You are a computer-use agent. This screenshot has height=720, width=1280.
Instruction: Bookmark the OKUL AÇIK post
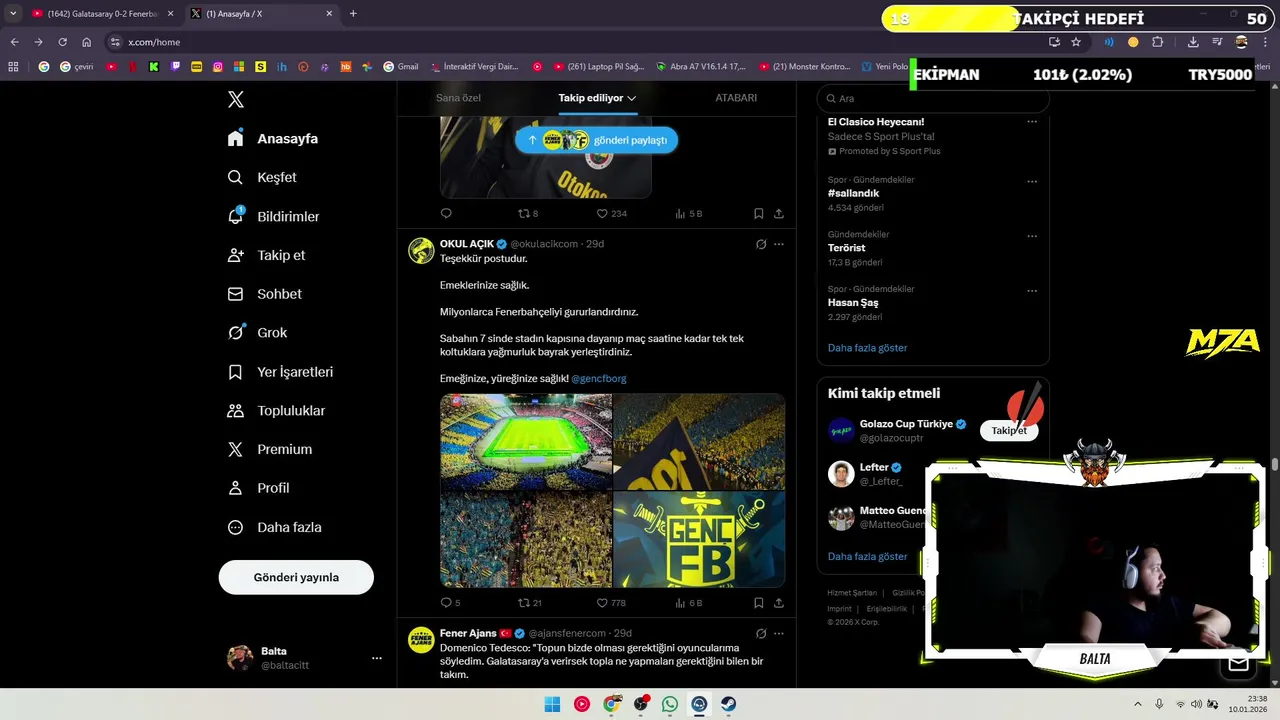click(759, 603)
